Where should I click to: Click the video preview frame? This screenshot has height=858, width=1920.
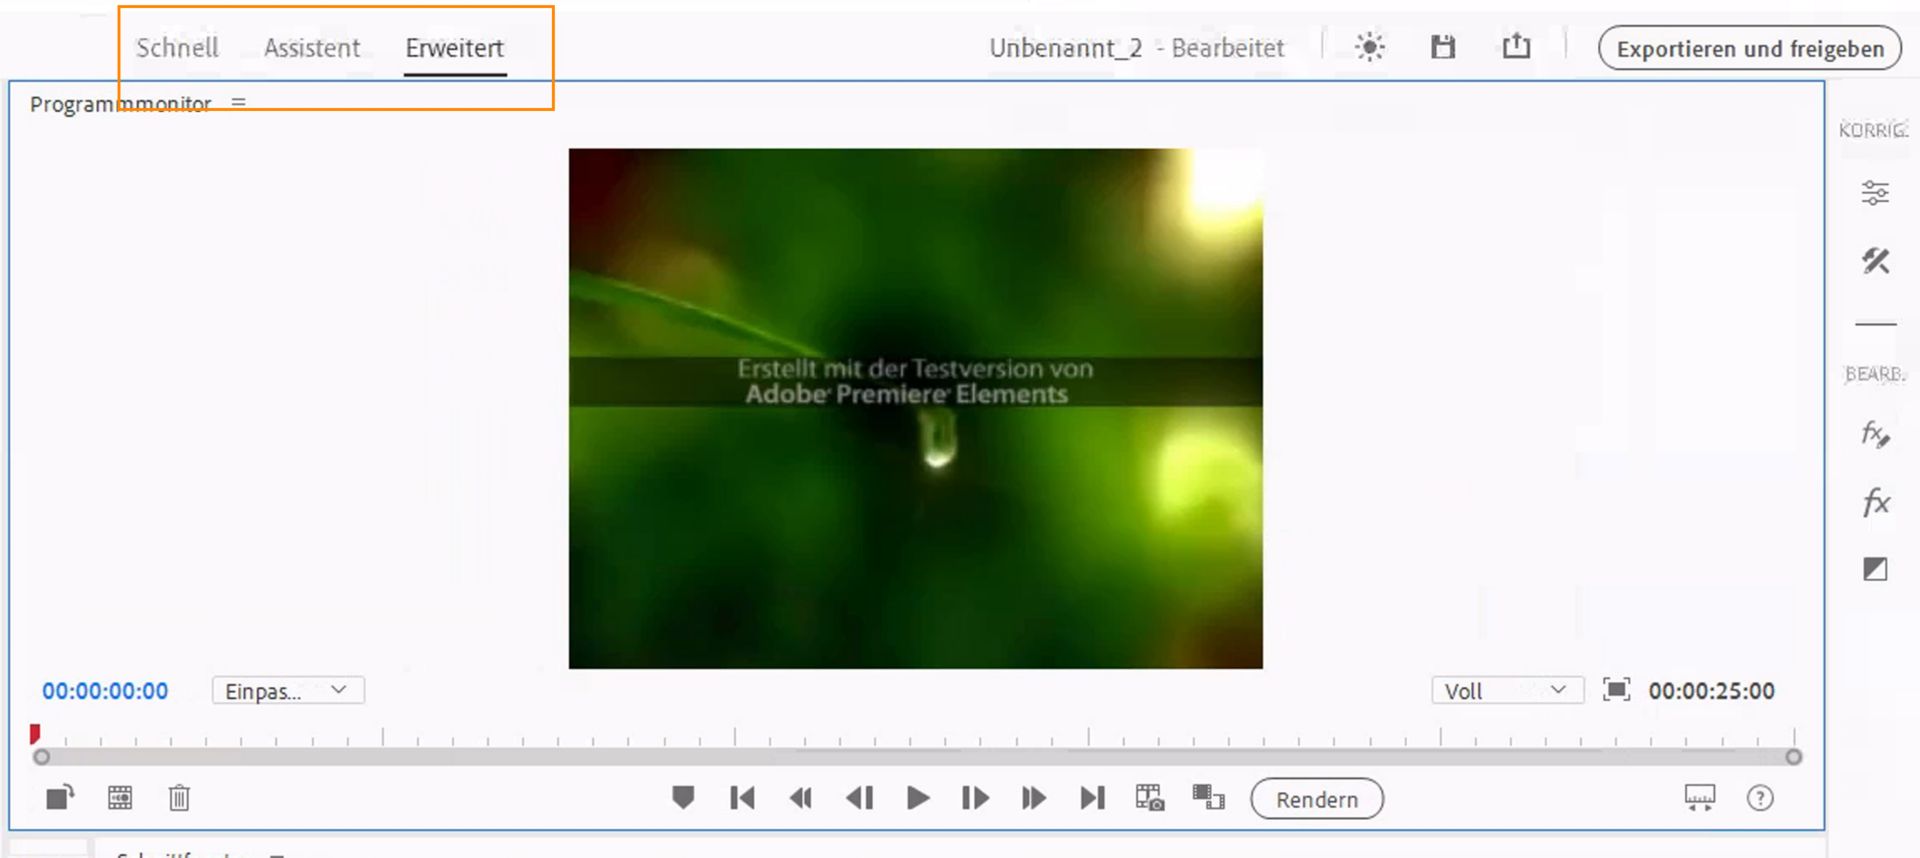click(x=915, y=408)
